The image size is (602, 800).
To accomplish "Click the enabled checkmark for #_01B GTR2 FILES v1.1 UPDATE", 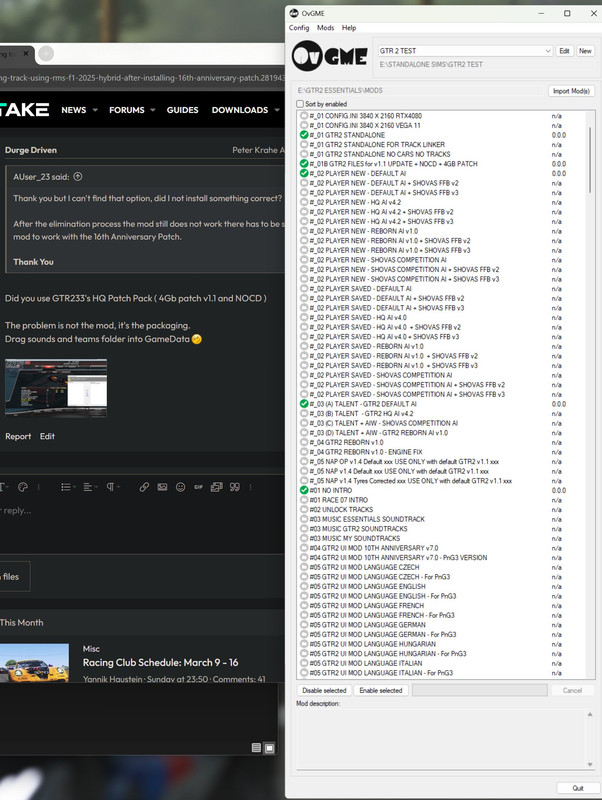I will pyautogui.click(x=304, y=164).
